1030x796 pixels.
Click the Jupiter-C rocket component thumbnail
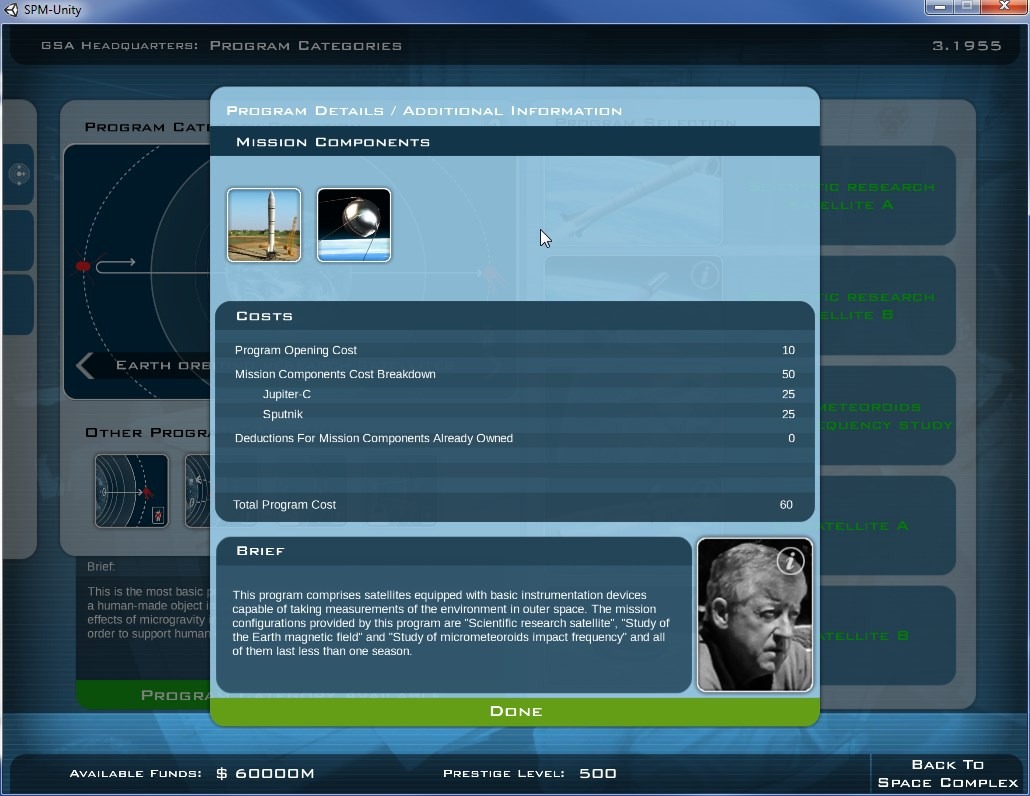[264, 225]
